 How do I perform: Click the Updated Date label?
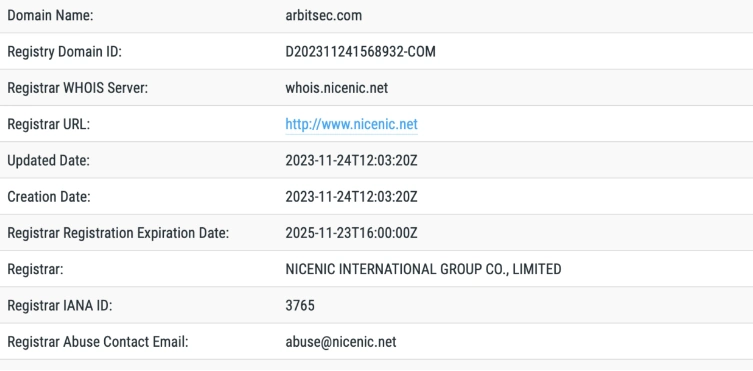[x=49, y=161]
